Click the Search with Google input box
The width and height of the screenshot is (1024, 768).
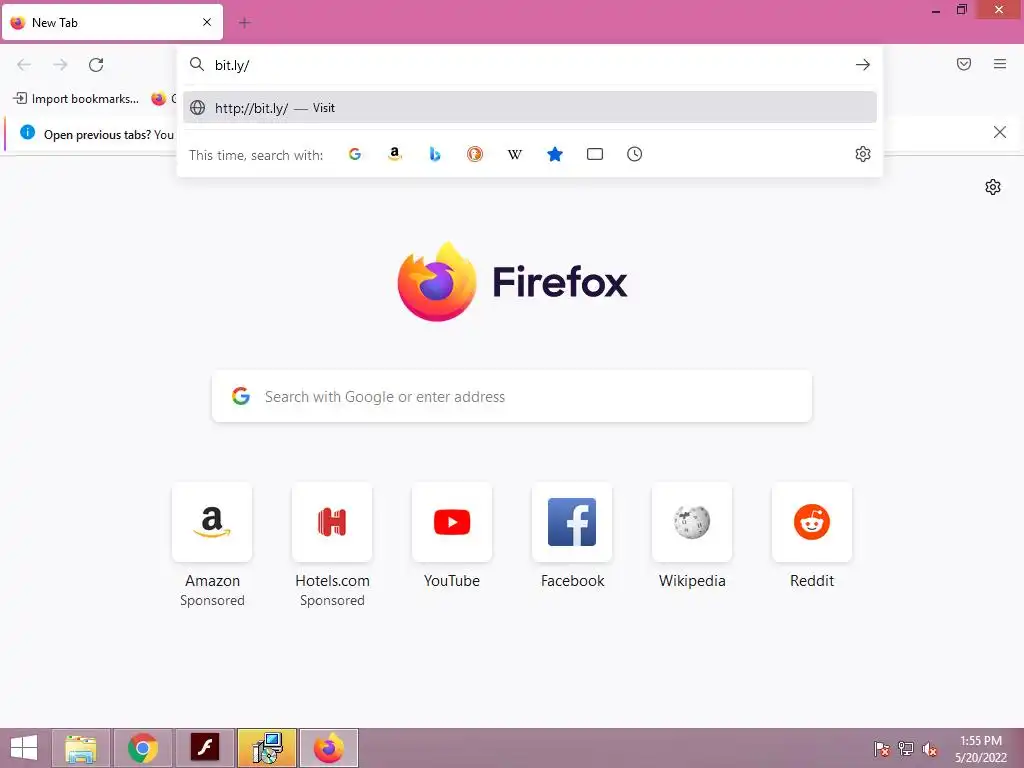(512, 396)
